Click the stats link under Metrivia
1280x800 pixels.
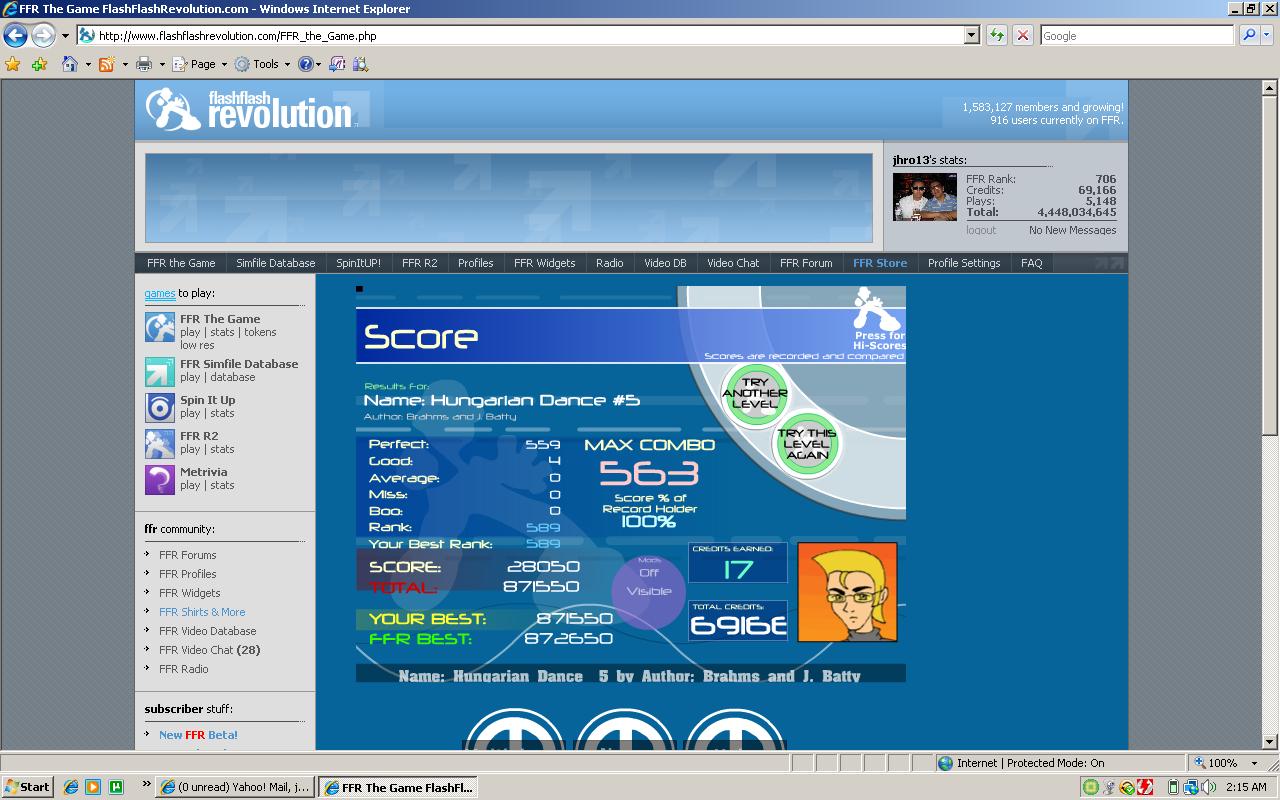tap(222, 485)
